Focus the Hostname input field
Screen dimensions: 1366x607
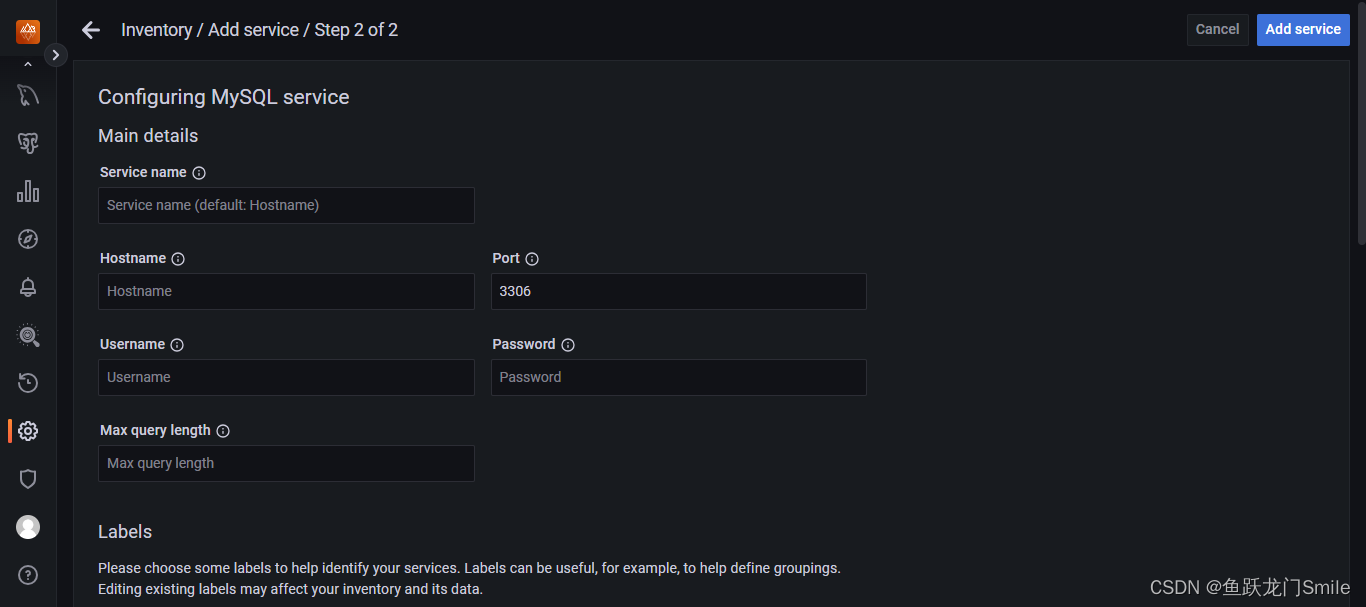click(286, 291)
